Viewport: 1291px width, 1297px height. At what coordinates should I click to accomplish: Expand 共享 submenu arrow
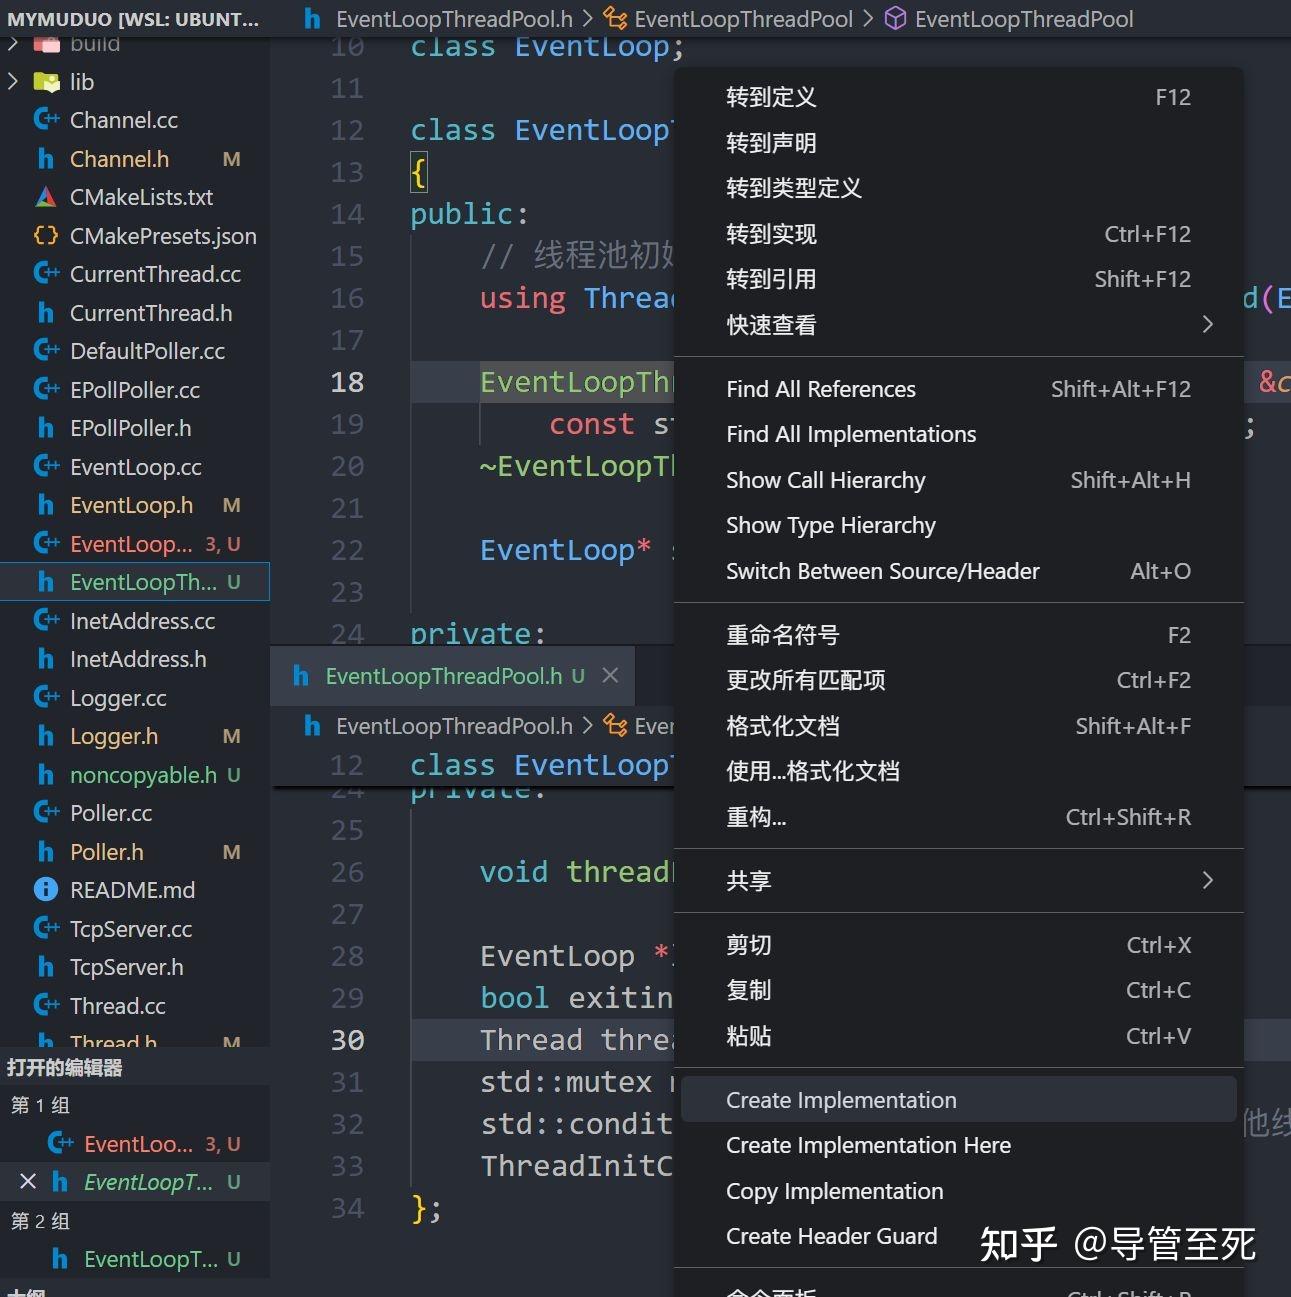pyautogui.click(x=1207, y=880)
